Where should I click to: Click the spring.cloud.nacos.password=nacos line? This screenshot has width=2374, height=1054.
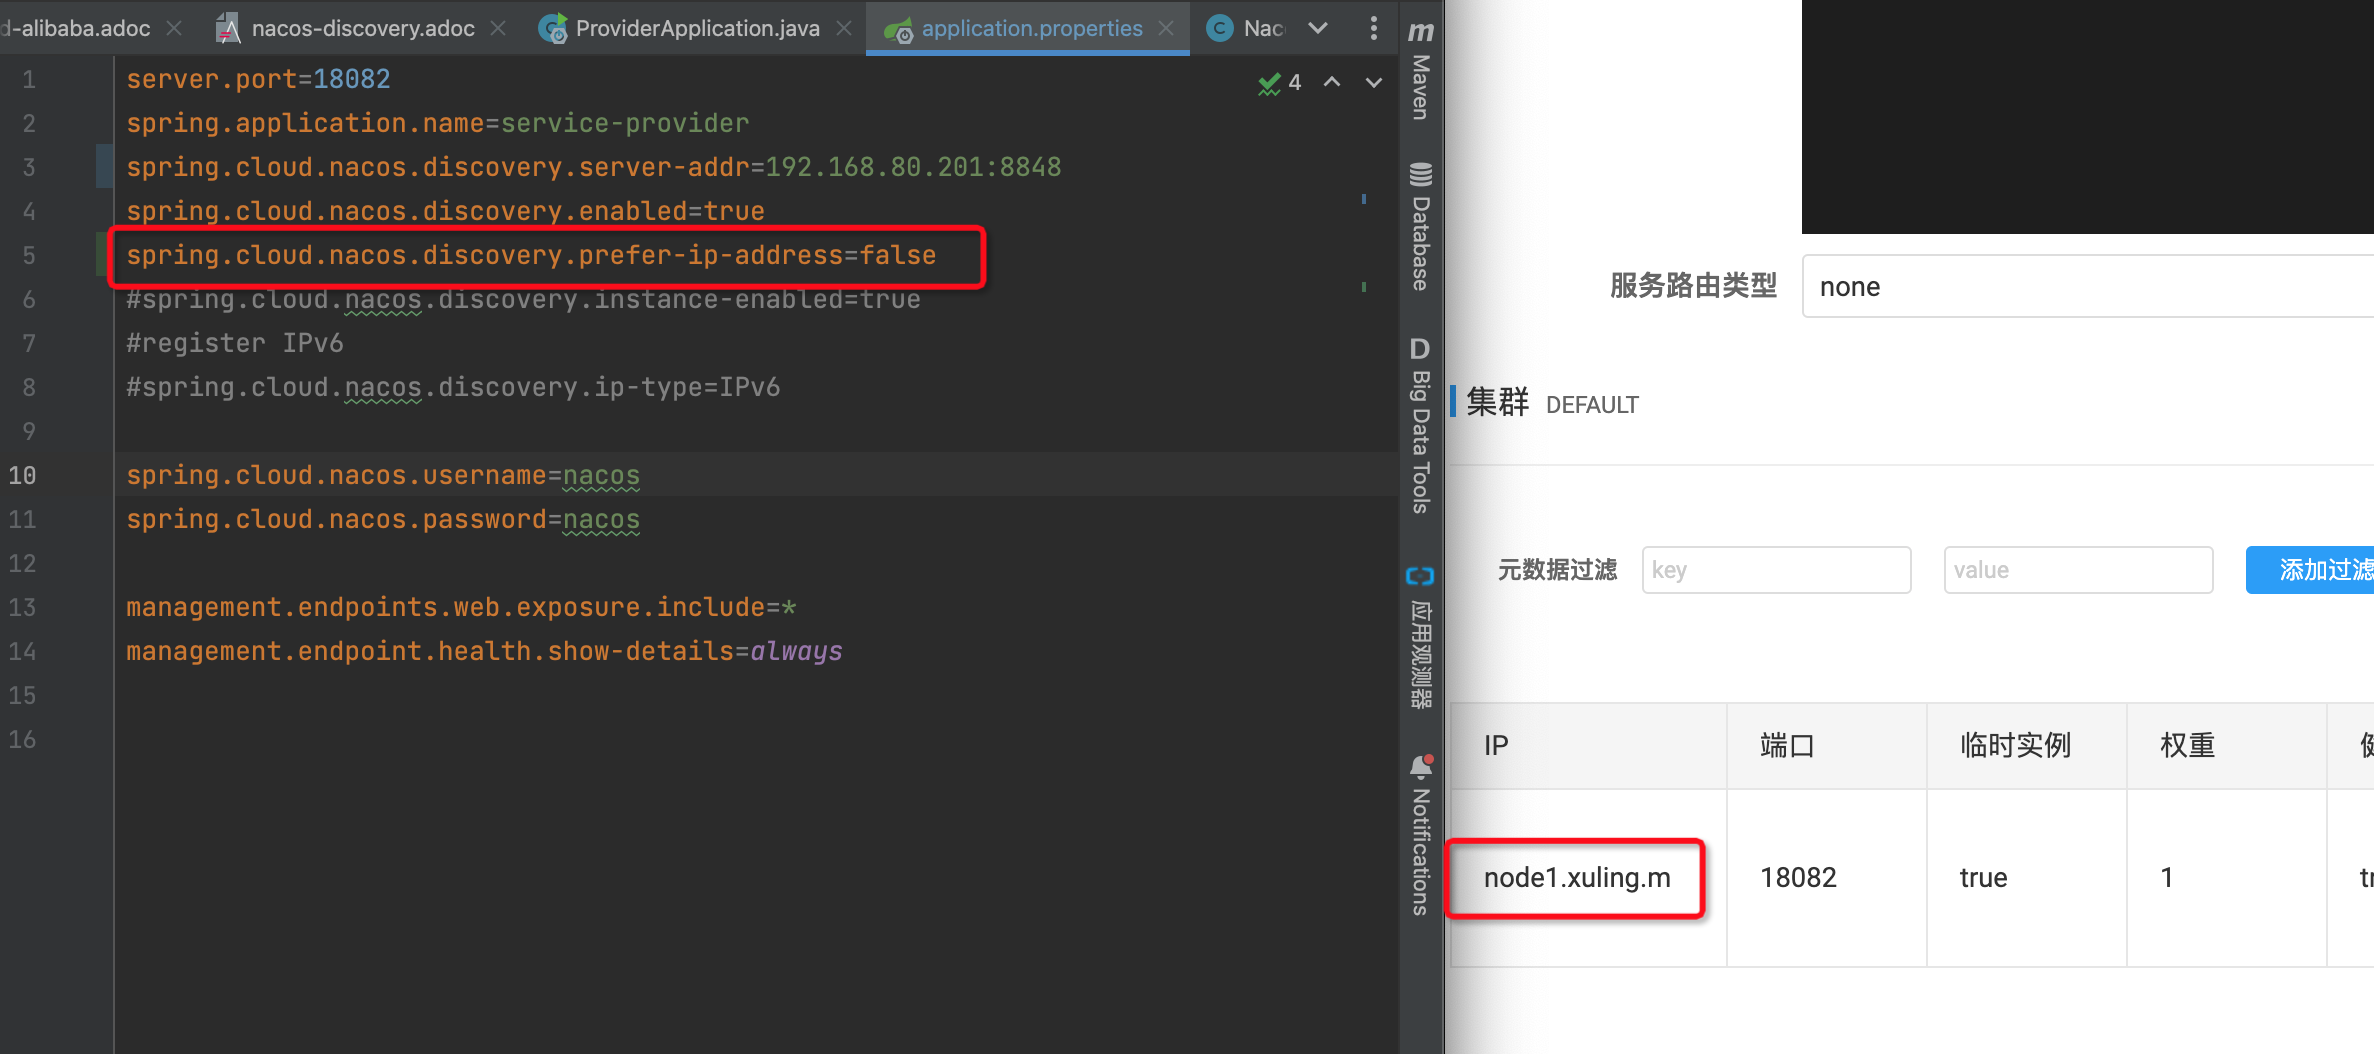pos(383,519)
